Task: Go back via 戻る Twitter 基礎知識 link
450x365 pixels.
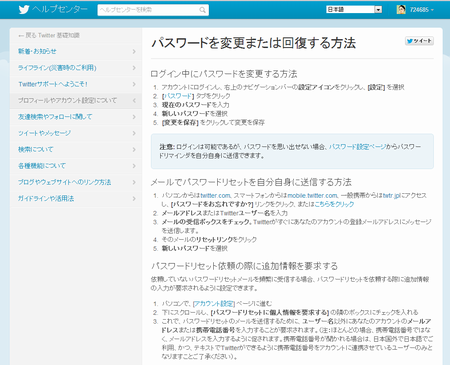Action: (x=49, y=35)
